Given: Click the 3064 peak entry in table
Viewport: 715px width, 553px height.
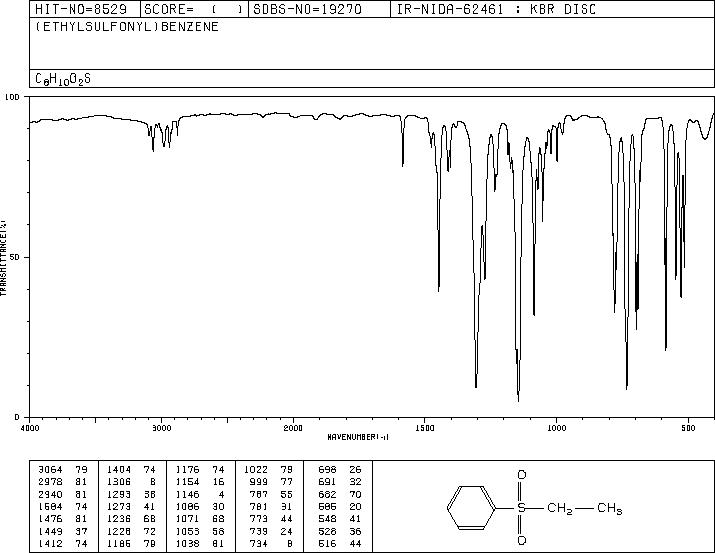Looking at the screenshot, I should click(62, 469).
